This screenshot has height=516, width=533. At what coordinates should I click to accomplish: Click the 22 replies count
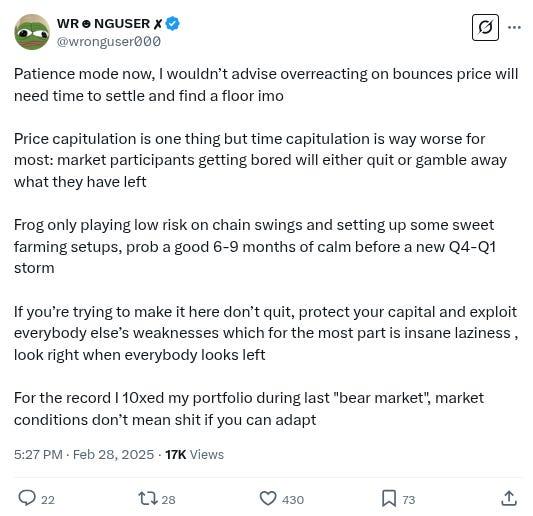[x=48, y=500]
